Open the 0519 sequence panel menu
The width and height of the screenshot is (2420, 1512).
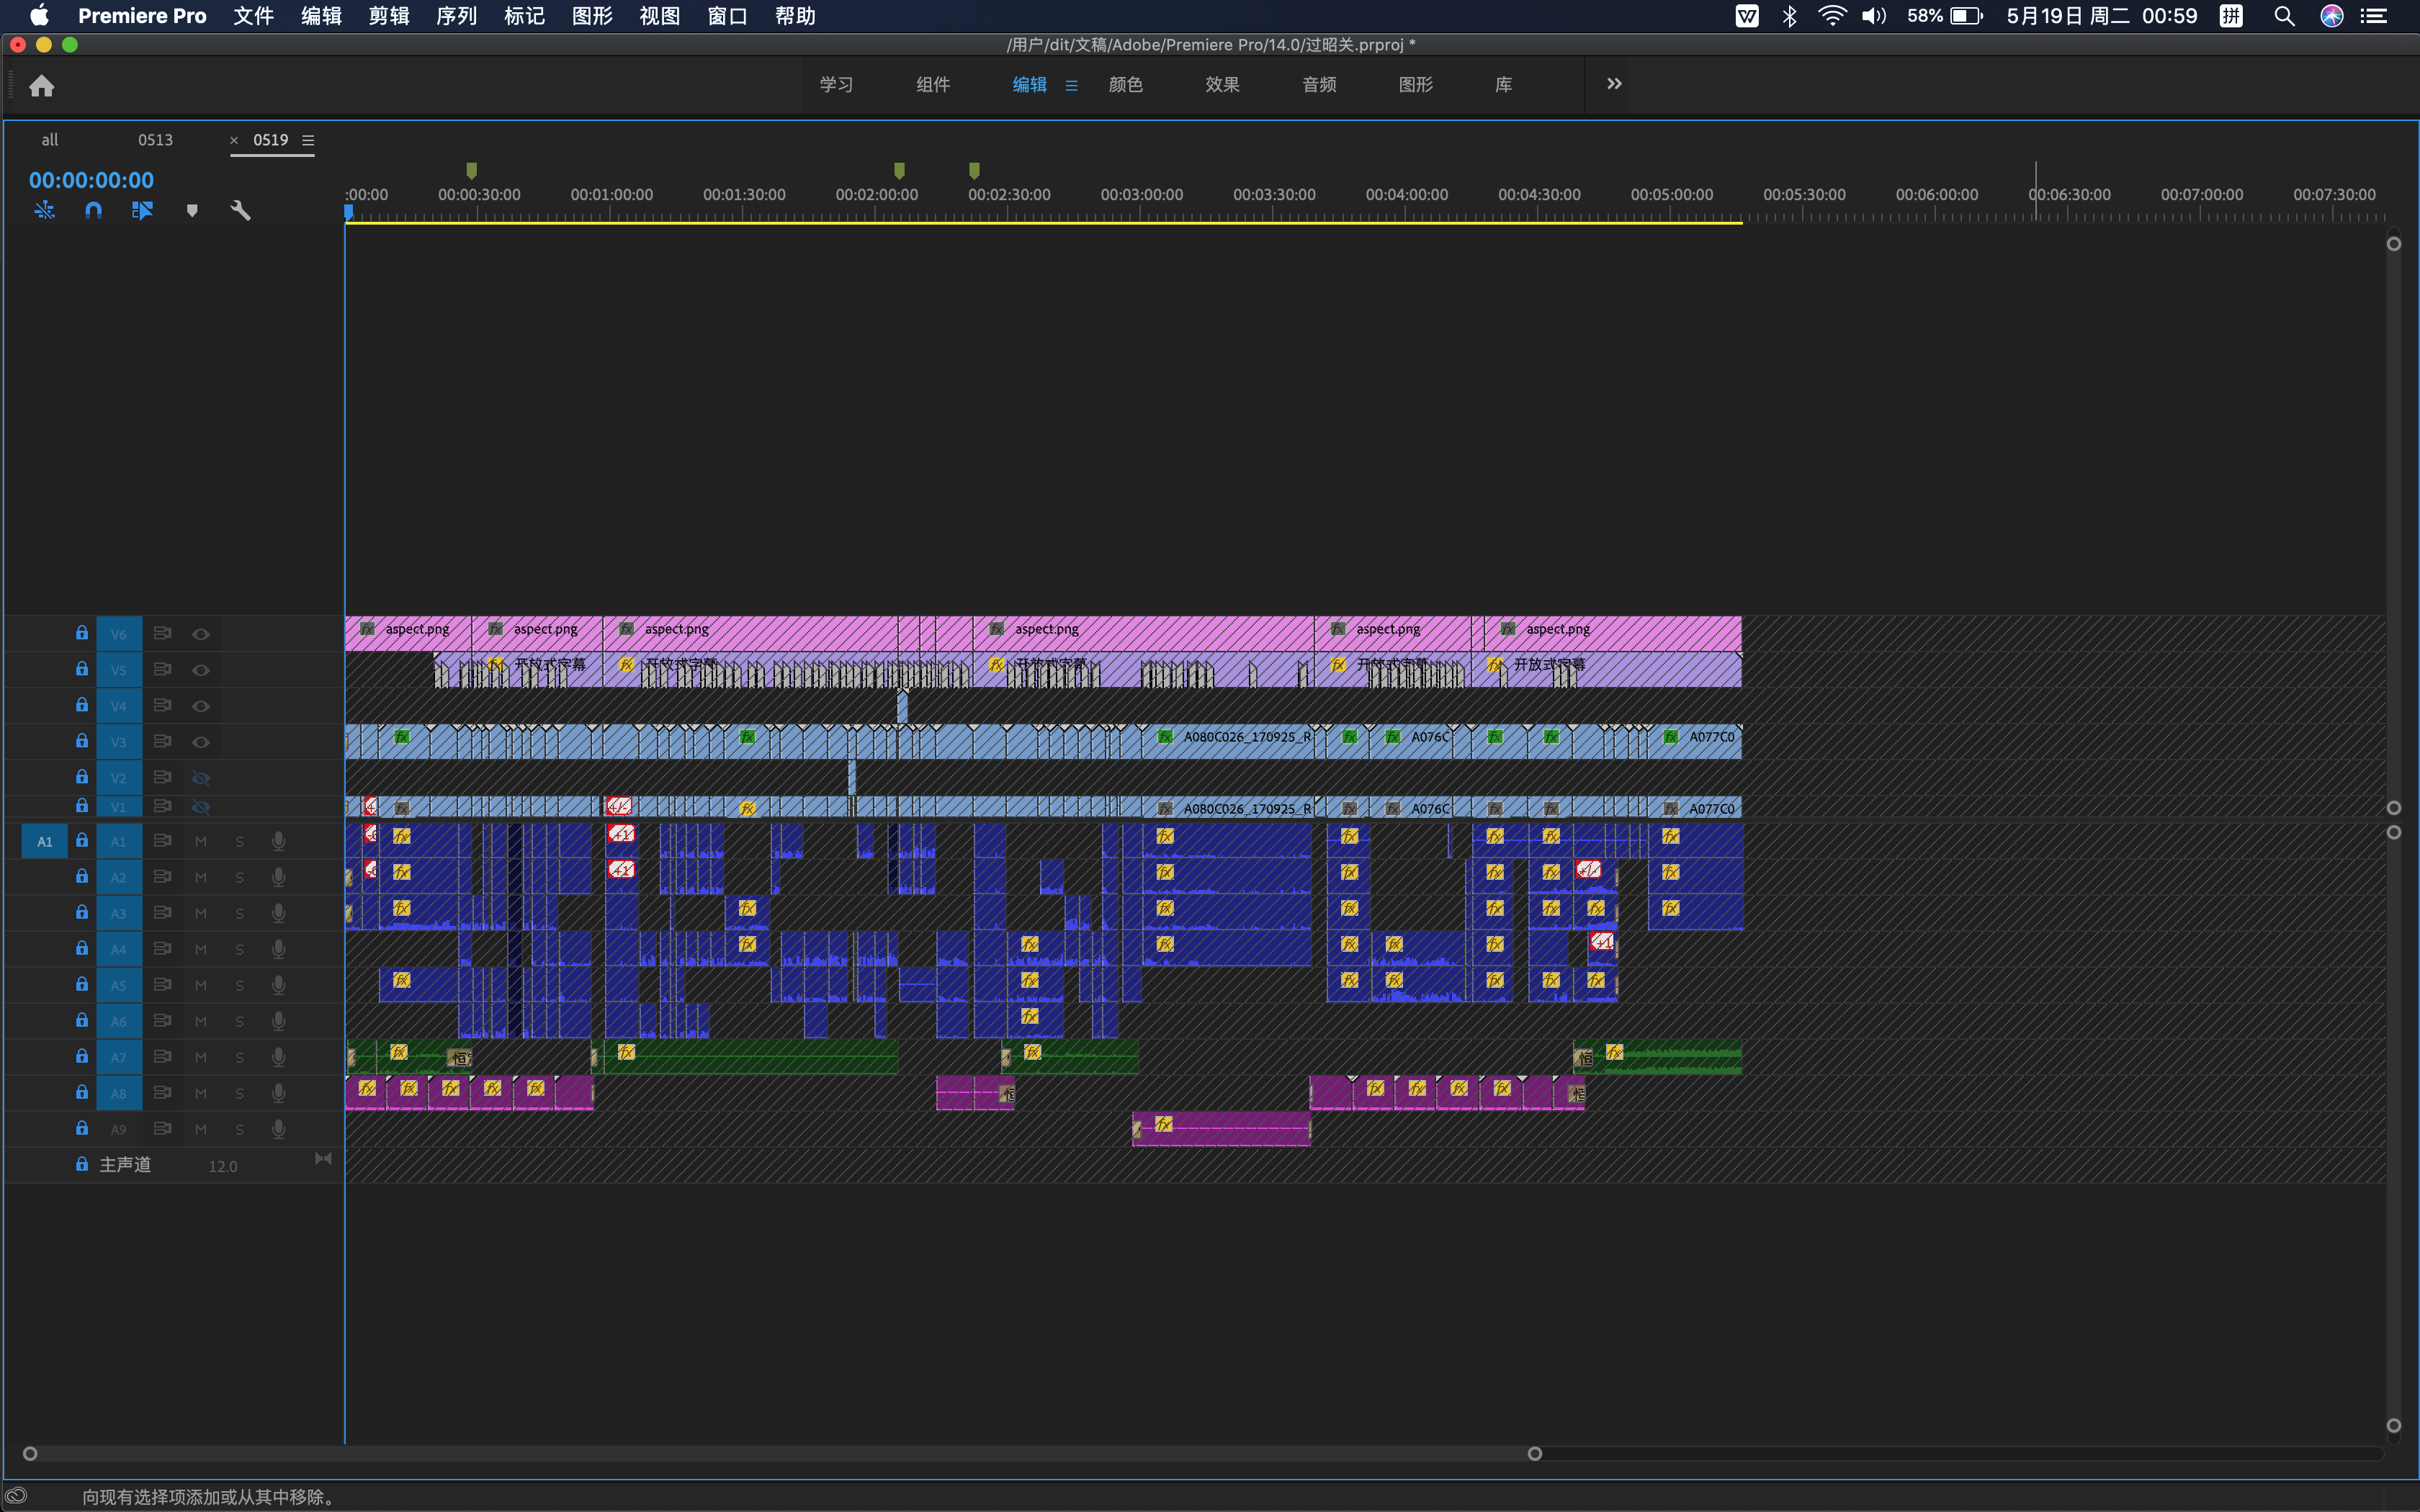click(308, 141)
